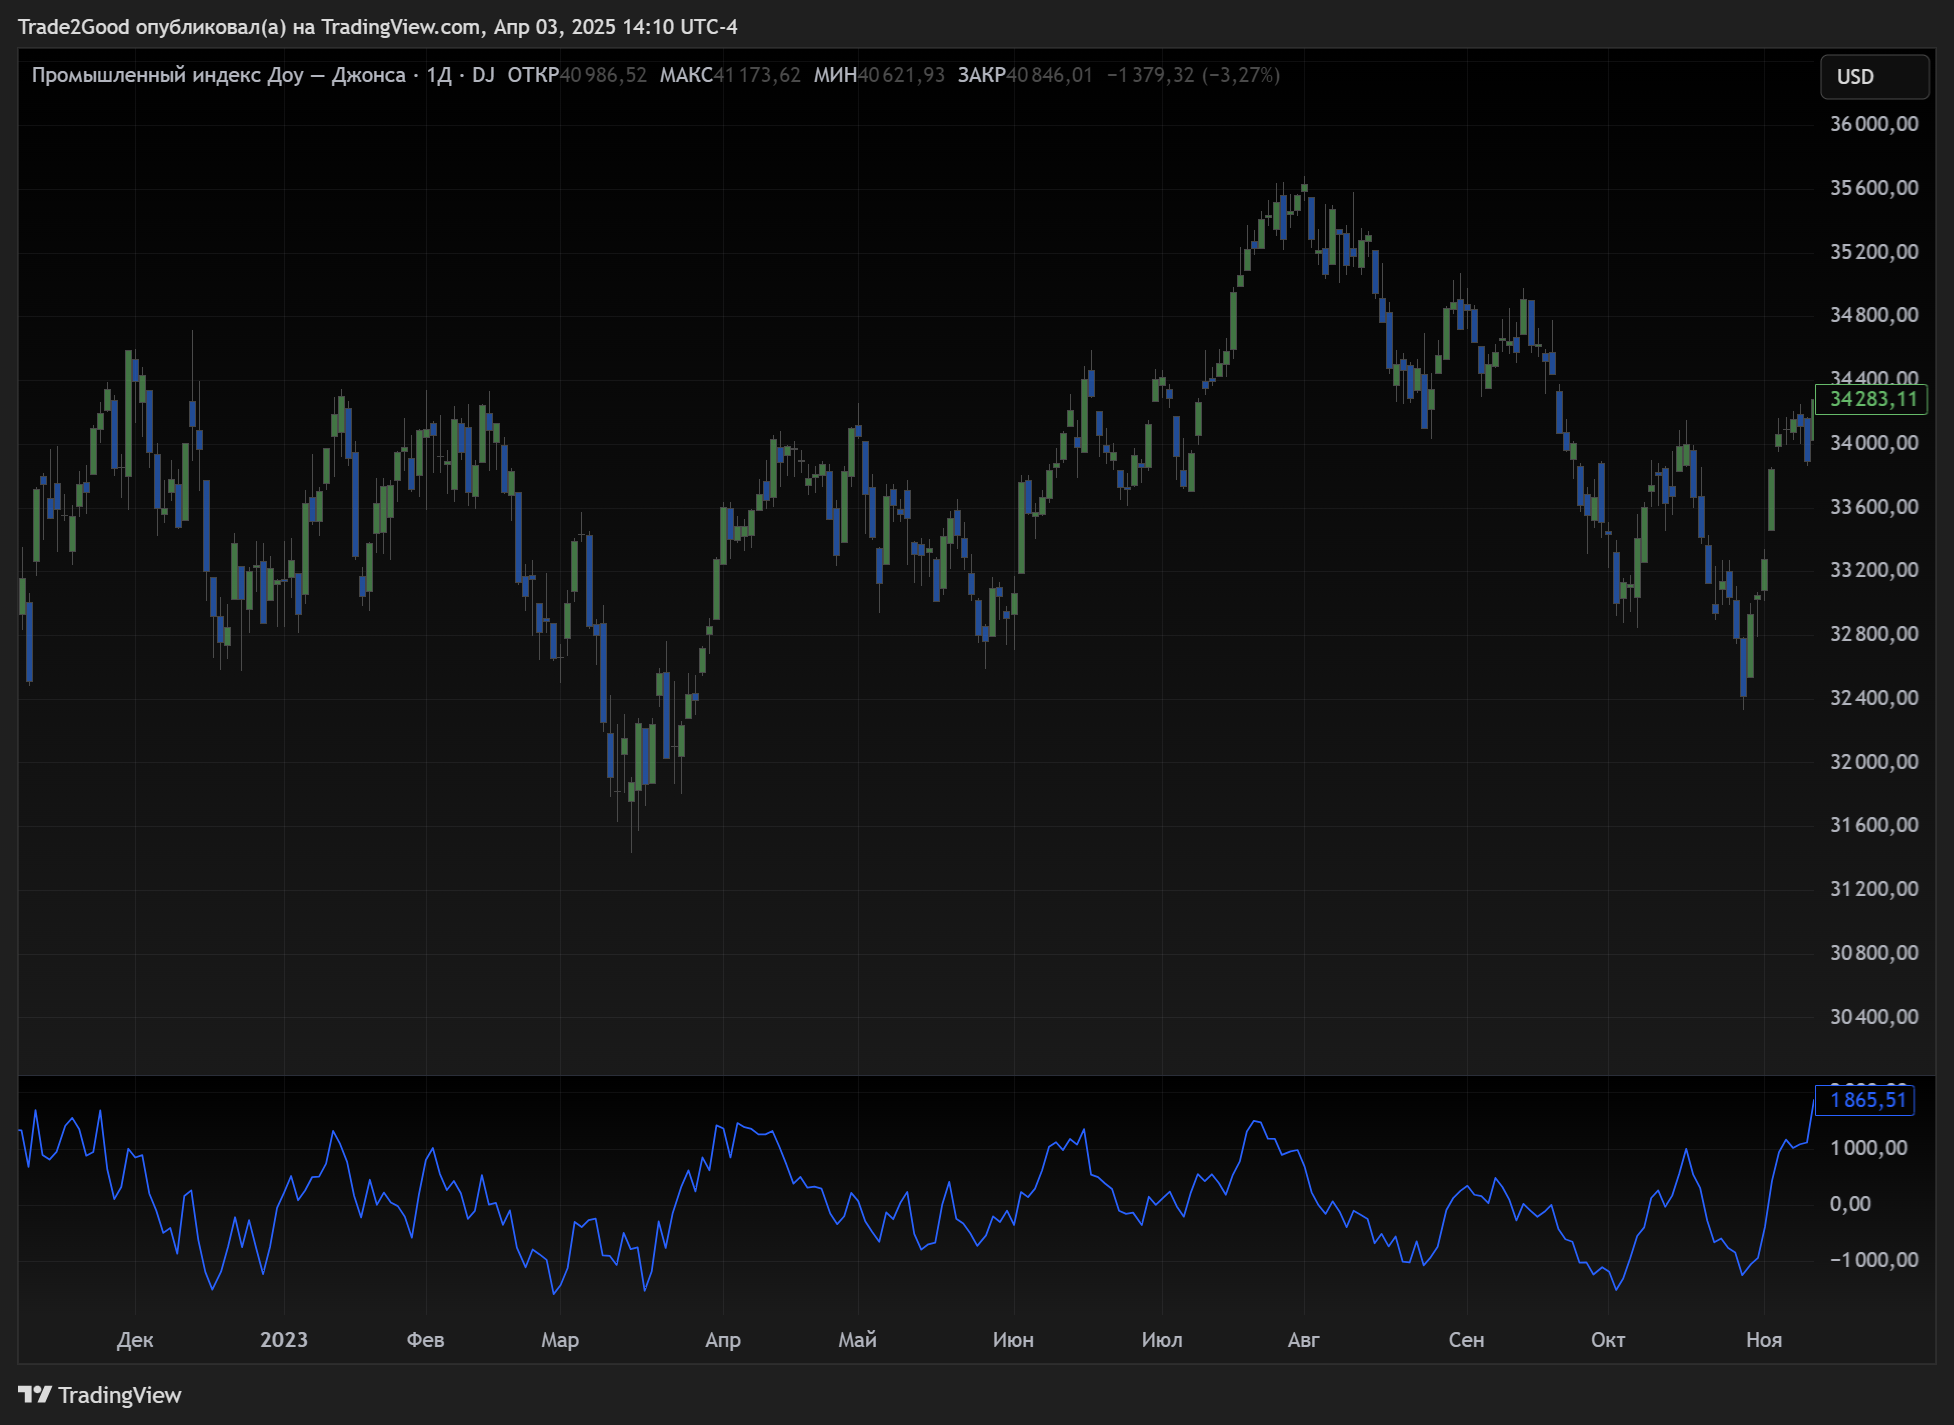Click the 32 000,00 price axis label
The image size is (1954, 1425).
[x=1874, y=762]
